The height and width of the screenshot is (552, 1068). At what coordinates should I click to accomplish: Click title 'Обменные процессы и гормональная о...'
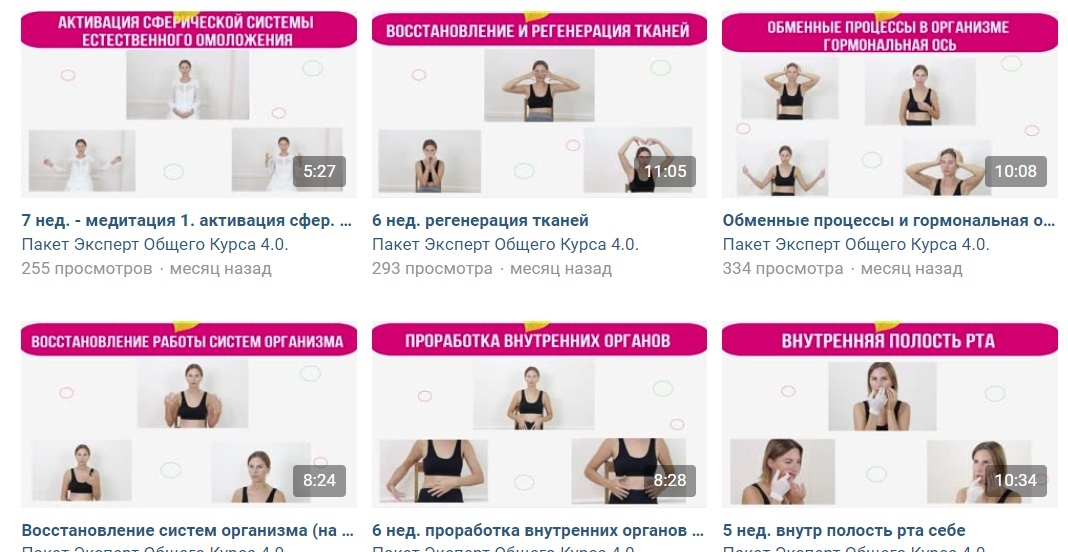pos(889,220)
